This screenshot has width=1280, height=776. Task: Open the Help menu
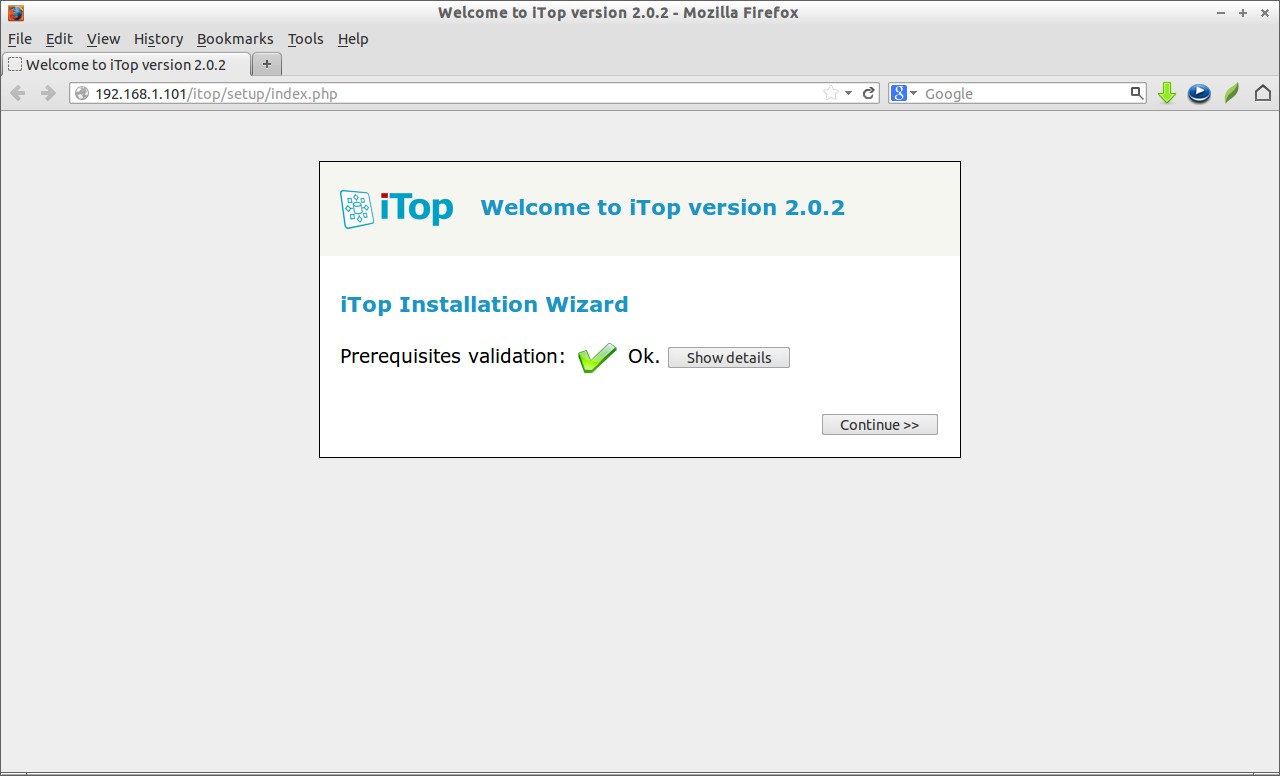353,39
